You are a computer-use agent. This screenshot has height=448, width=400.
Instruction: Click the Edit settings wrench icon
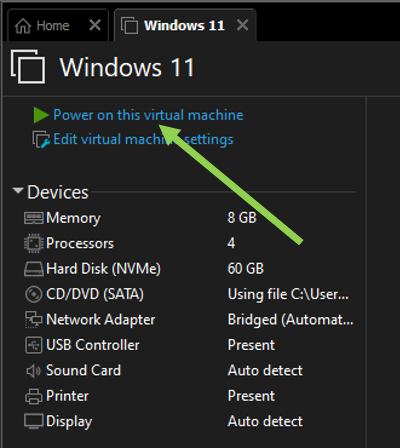point(41,139)
